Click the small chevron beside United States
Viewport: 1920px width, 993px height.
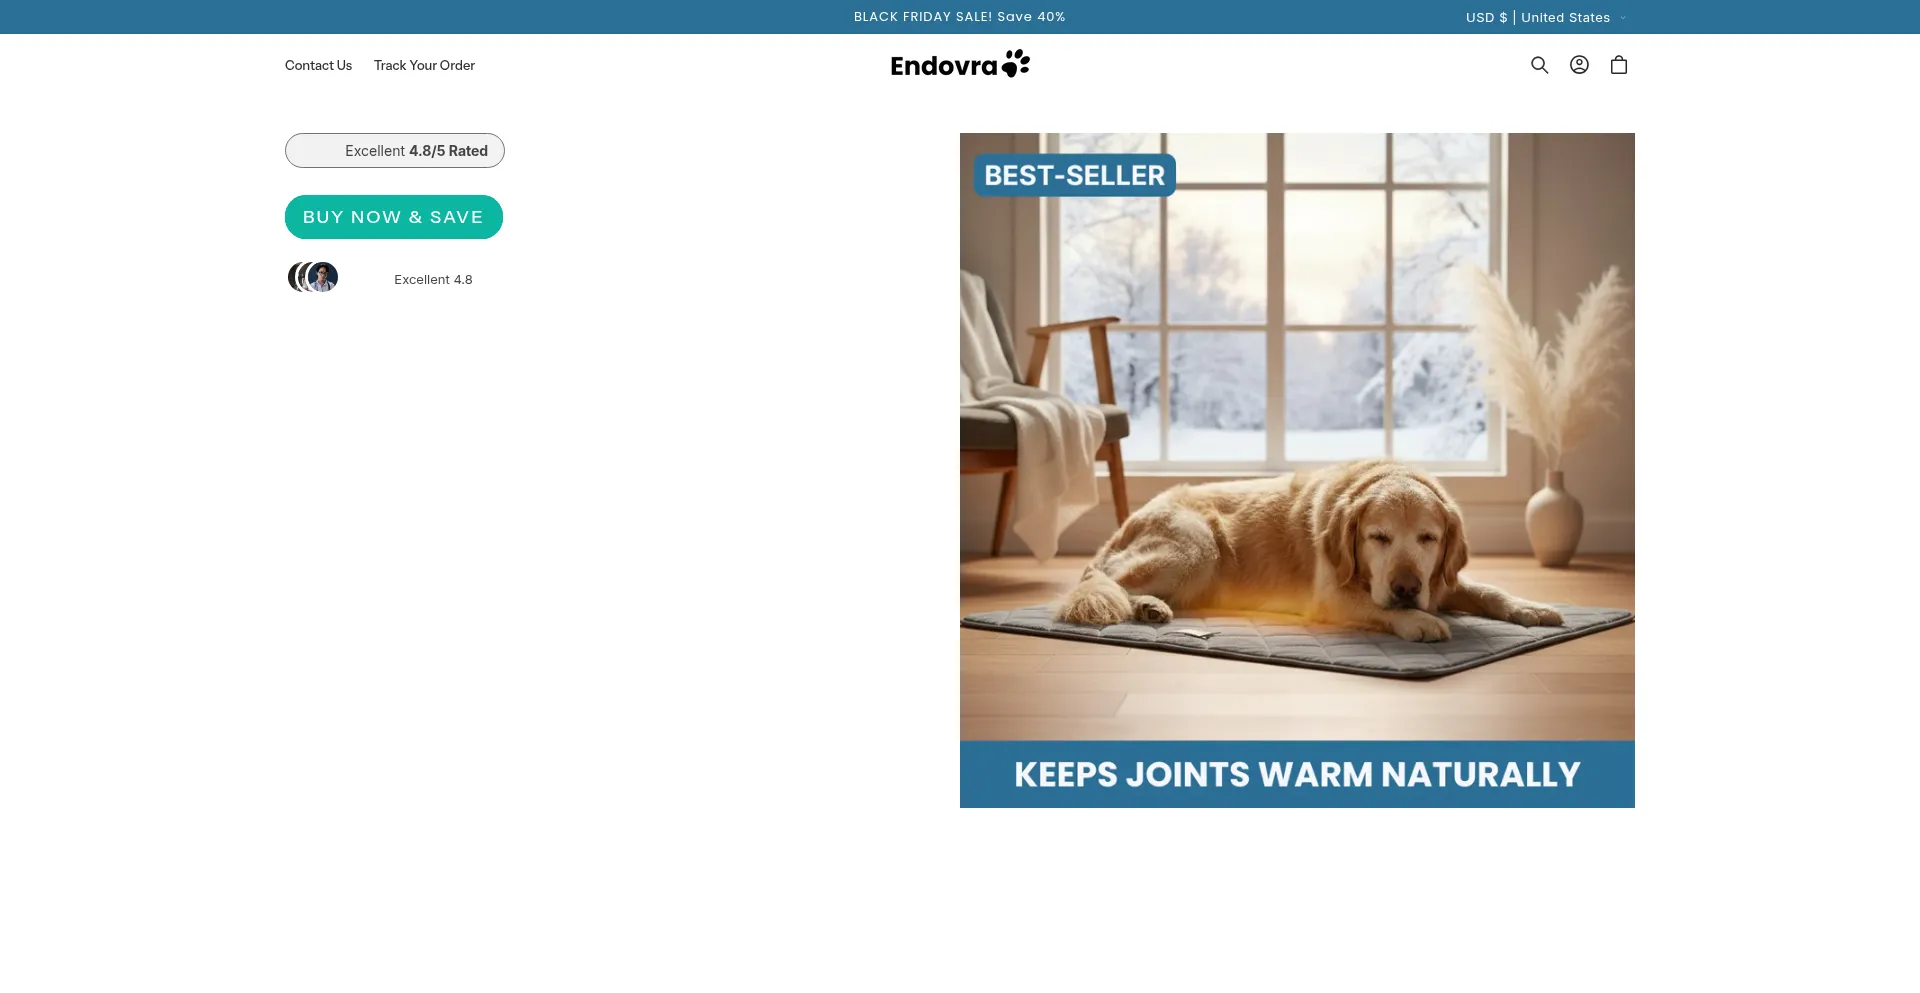click(1622, 18)
